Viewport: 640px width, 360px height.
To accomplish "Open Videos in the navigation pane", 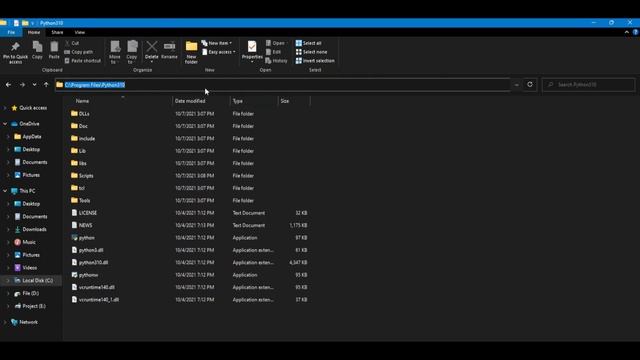I will tap(25, 268).
